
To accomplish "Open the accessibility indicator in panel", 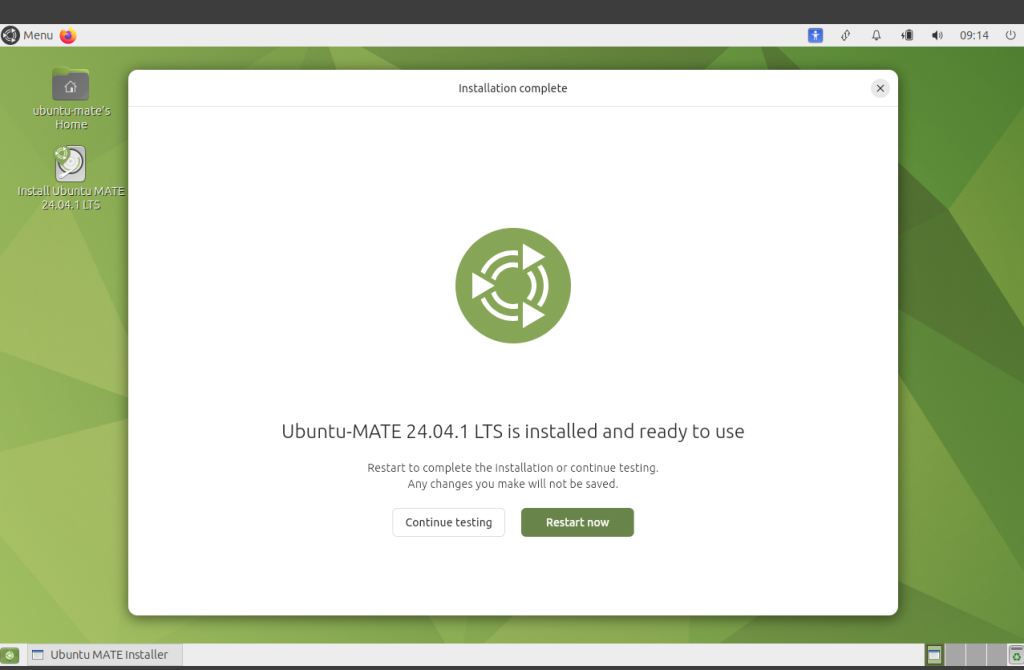I will coord(815,35).
